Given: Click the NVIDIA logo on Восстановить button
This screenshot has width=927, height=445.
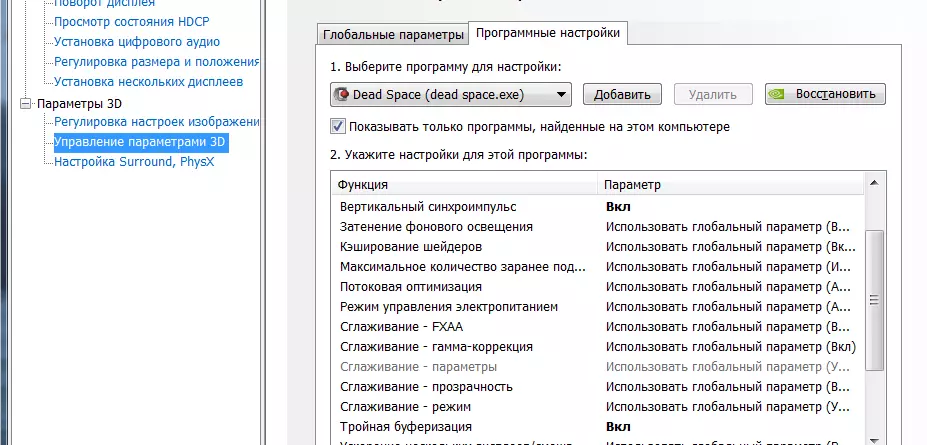Looking at the screenshot, I should 778,95.
